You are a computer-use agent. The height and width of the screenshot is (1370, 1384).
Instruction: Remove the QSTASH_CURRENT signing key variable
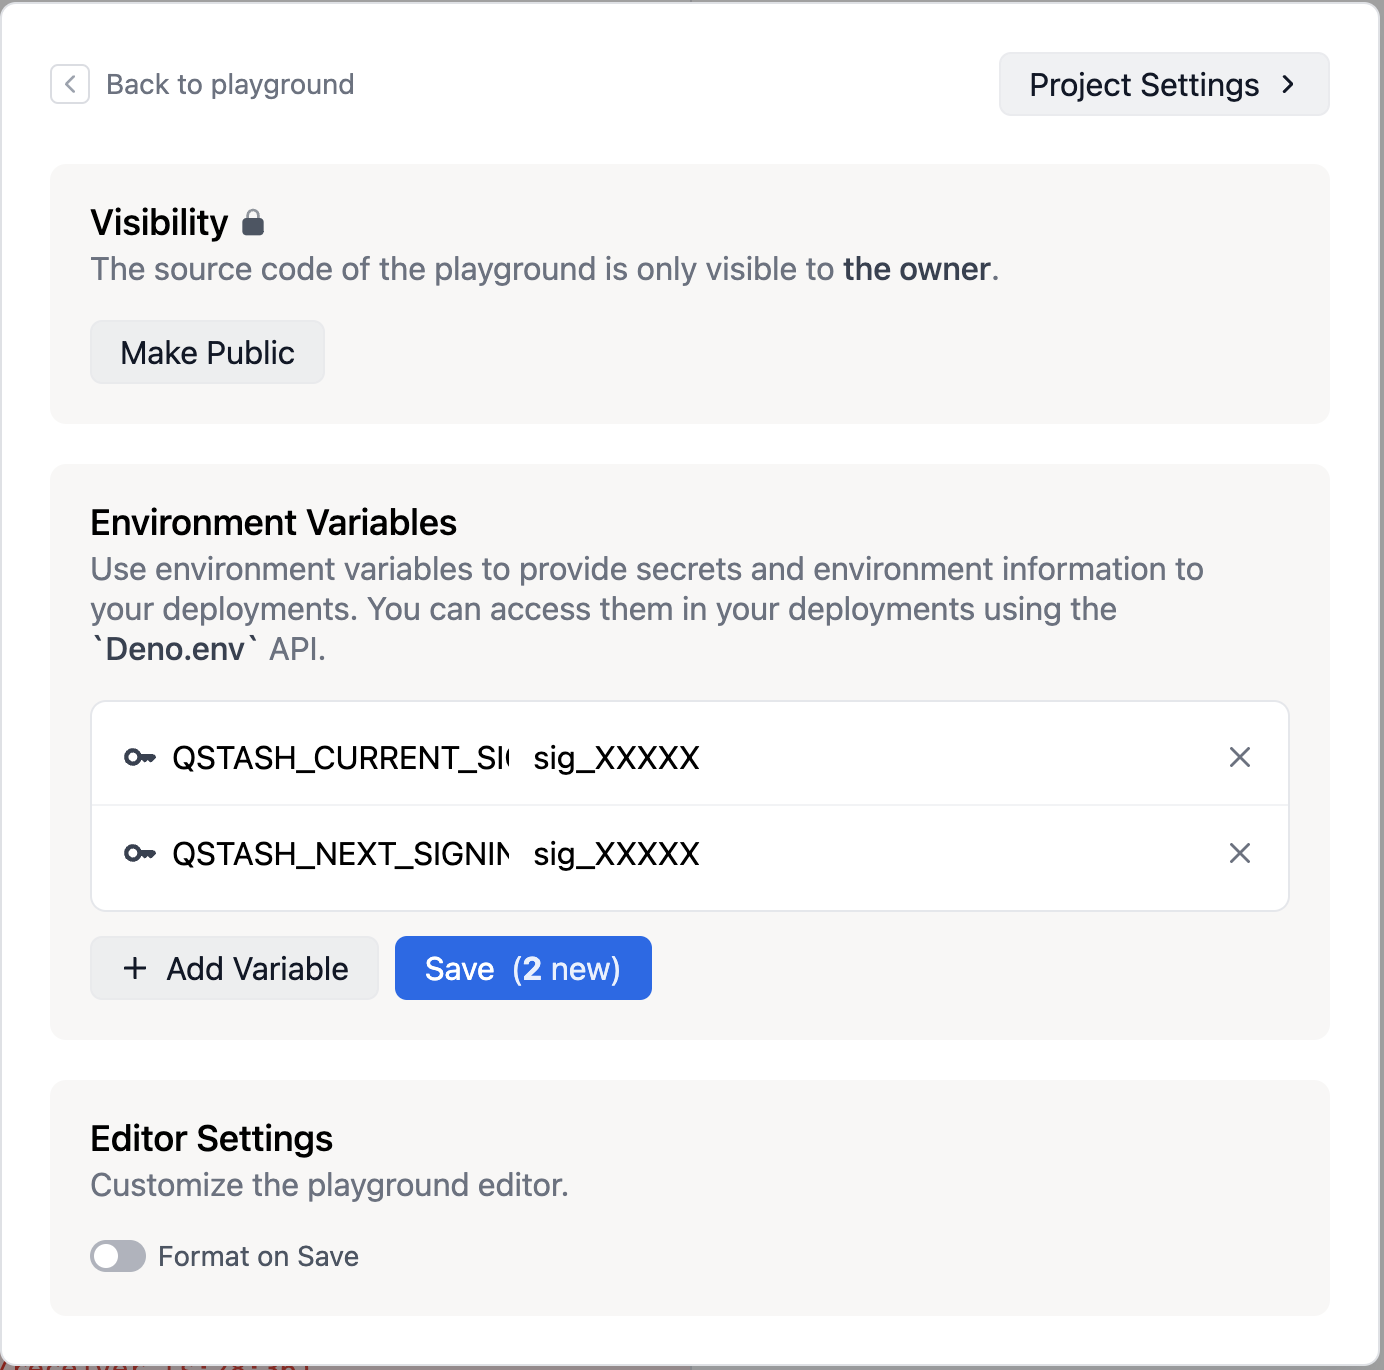1239,758
